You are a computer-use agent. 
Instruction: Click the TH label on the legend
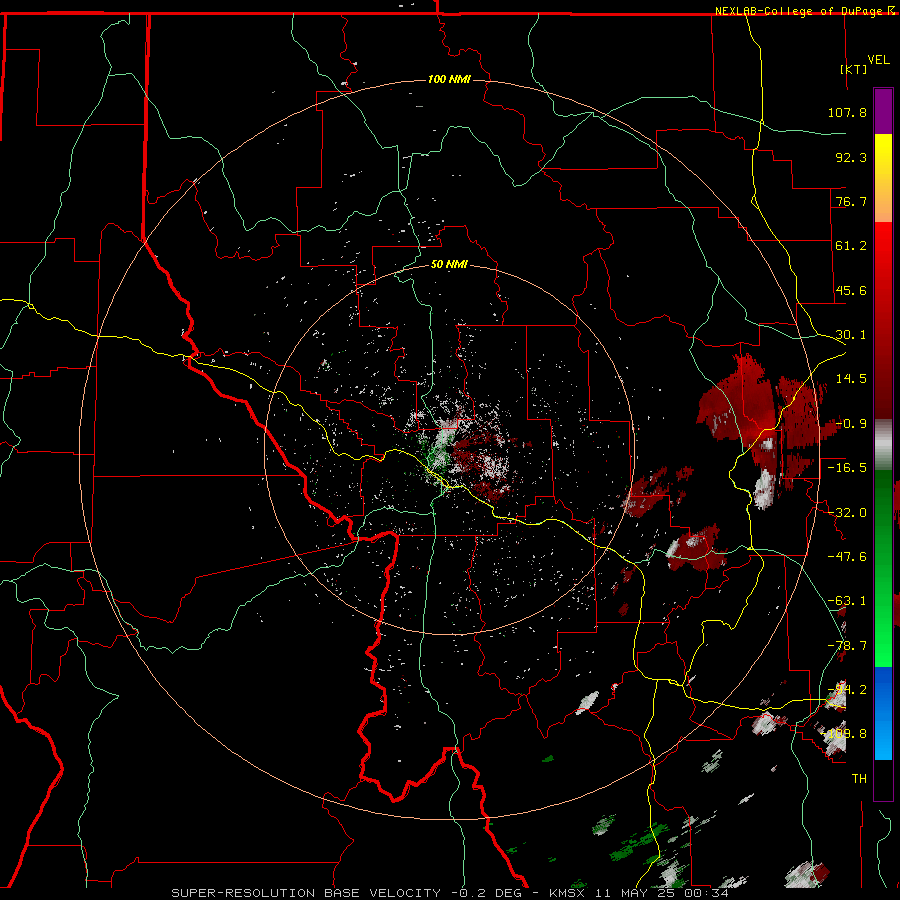pyautogui.click(x=859, y=779)
